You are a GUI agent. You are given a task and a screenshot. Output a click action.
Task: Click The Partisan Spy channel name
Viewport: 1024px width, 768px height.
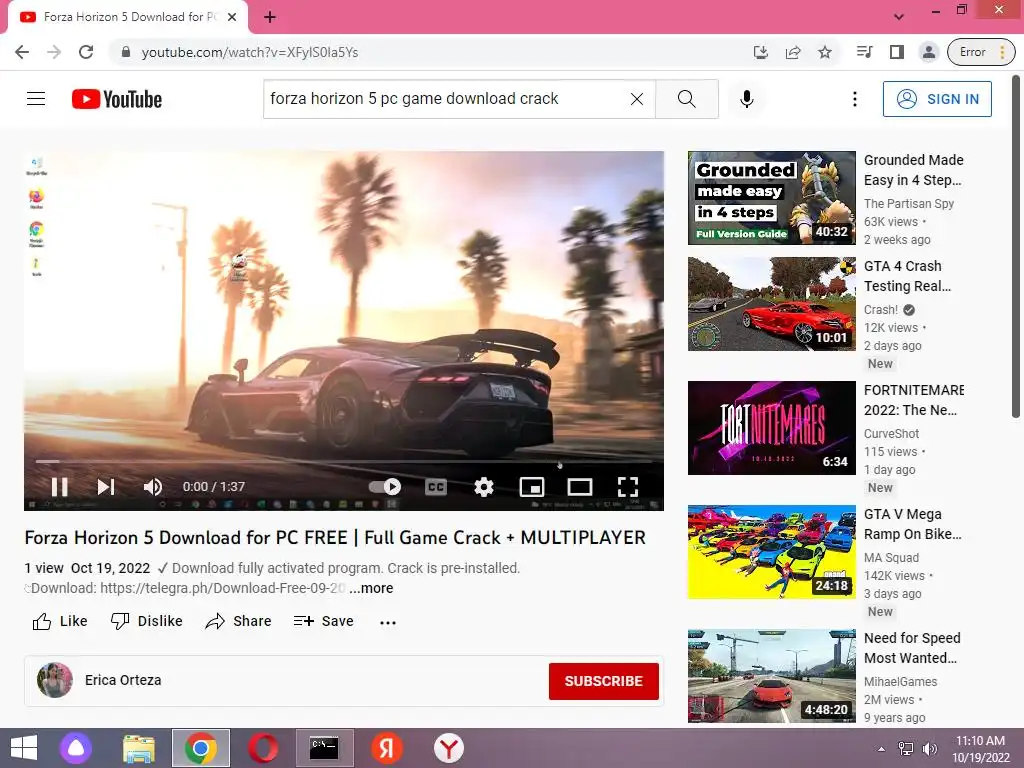pyautogui.click(x=908, y=204)
